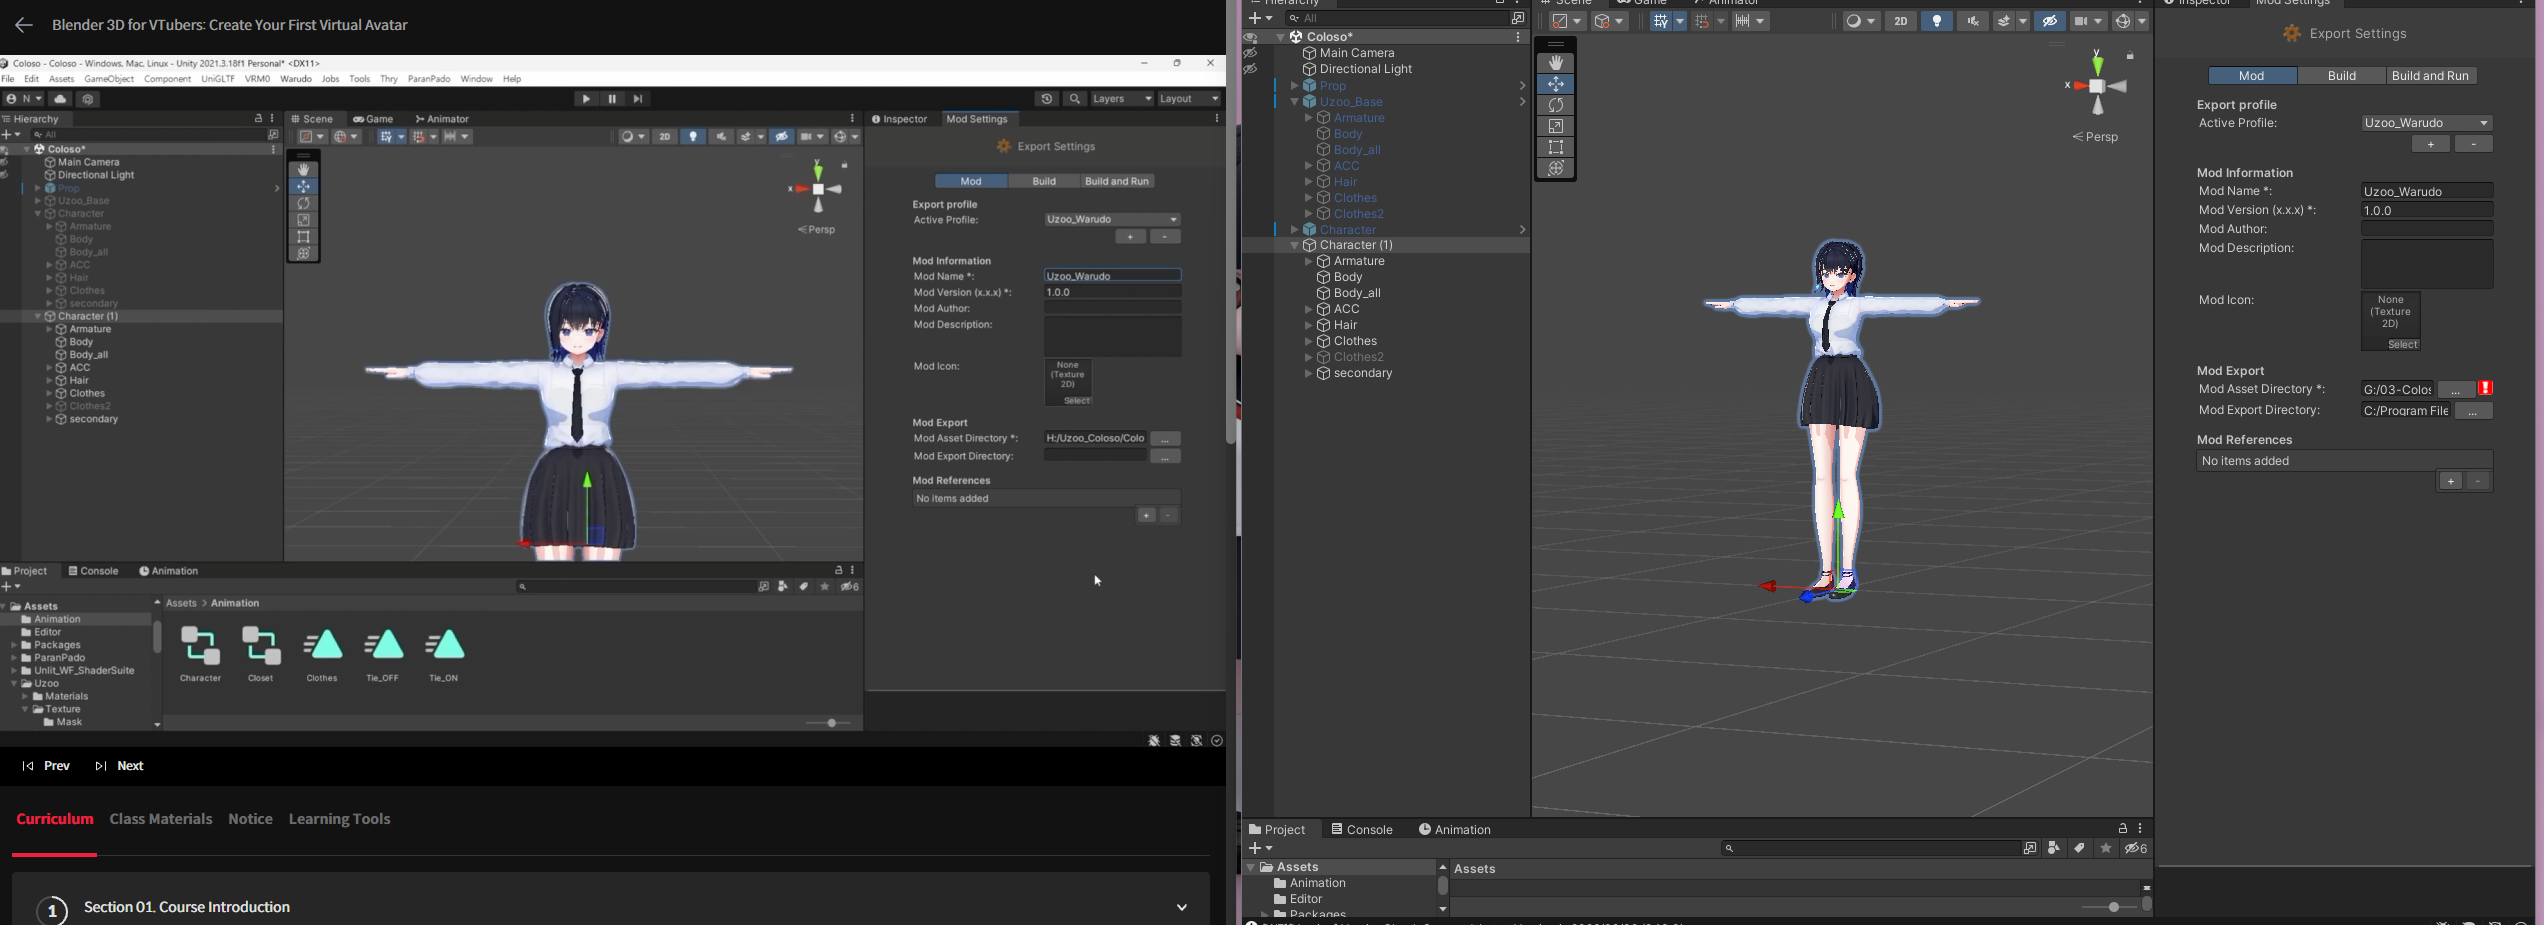Click the search-by-type icon in right Project panel
Image resolution: width=2544 pixels, height=925 pixels.
(x=2054, y=848)
